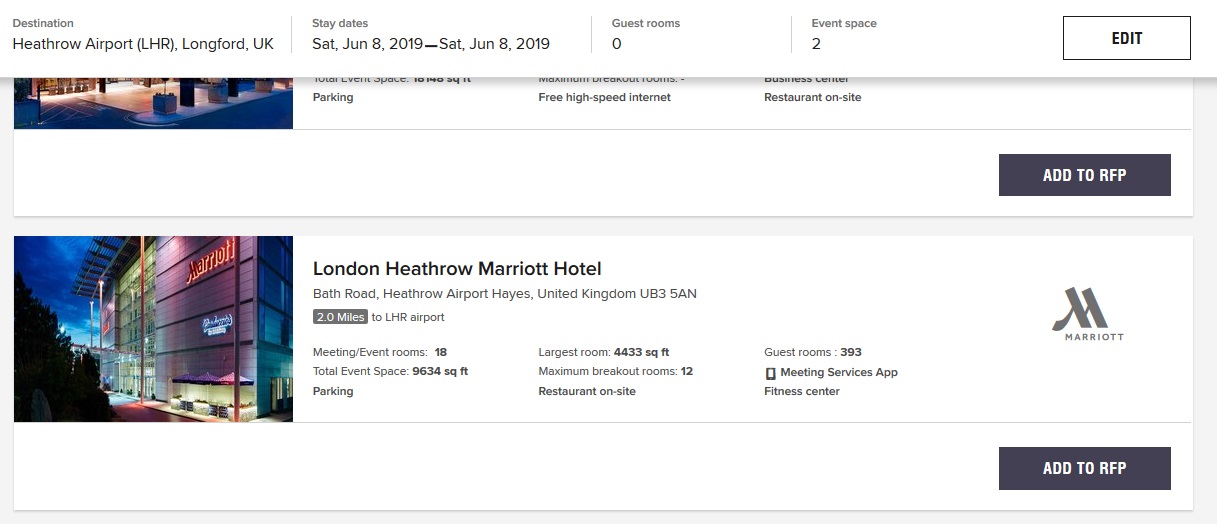This screenshot has width=1217, height=524.
Task: Click the Guest rooms : 393 text
Action: 812,352
